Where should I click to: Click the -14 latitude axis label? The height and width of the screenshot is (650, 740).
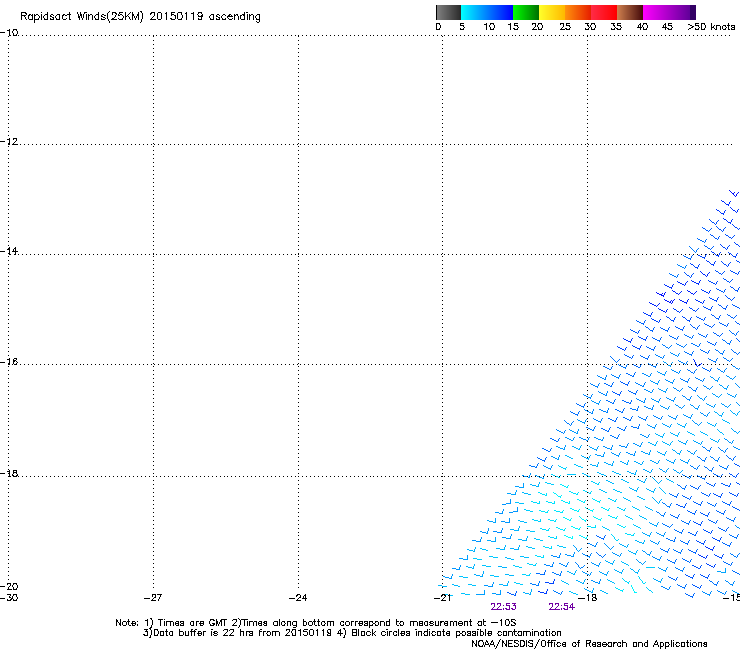coord(9,251)
